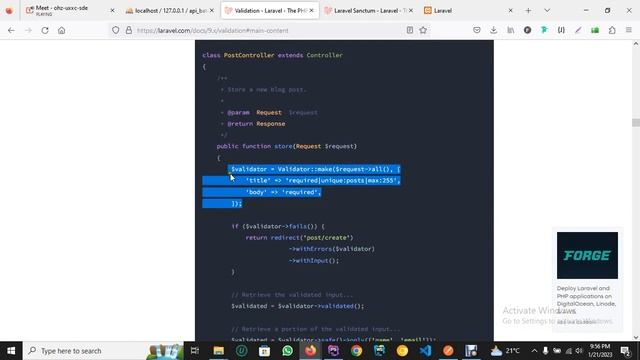Expand the list all tabs chevron
This screenshot has height=360, width=640.
tap(547, 11)
